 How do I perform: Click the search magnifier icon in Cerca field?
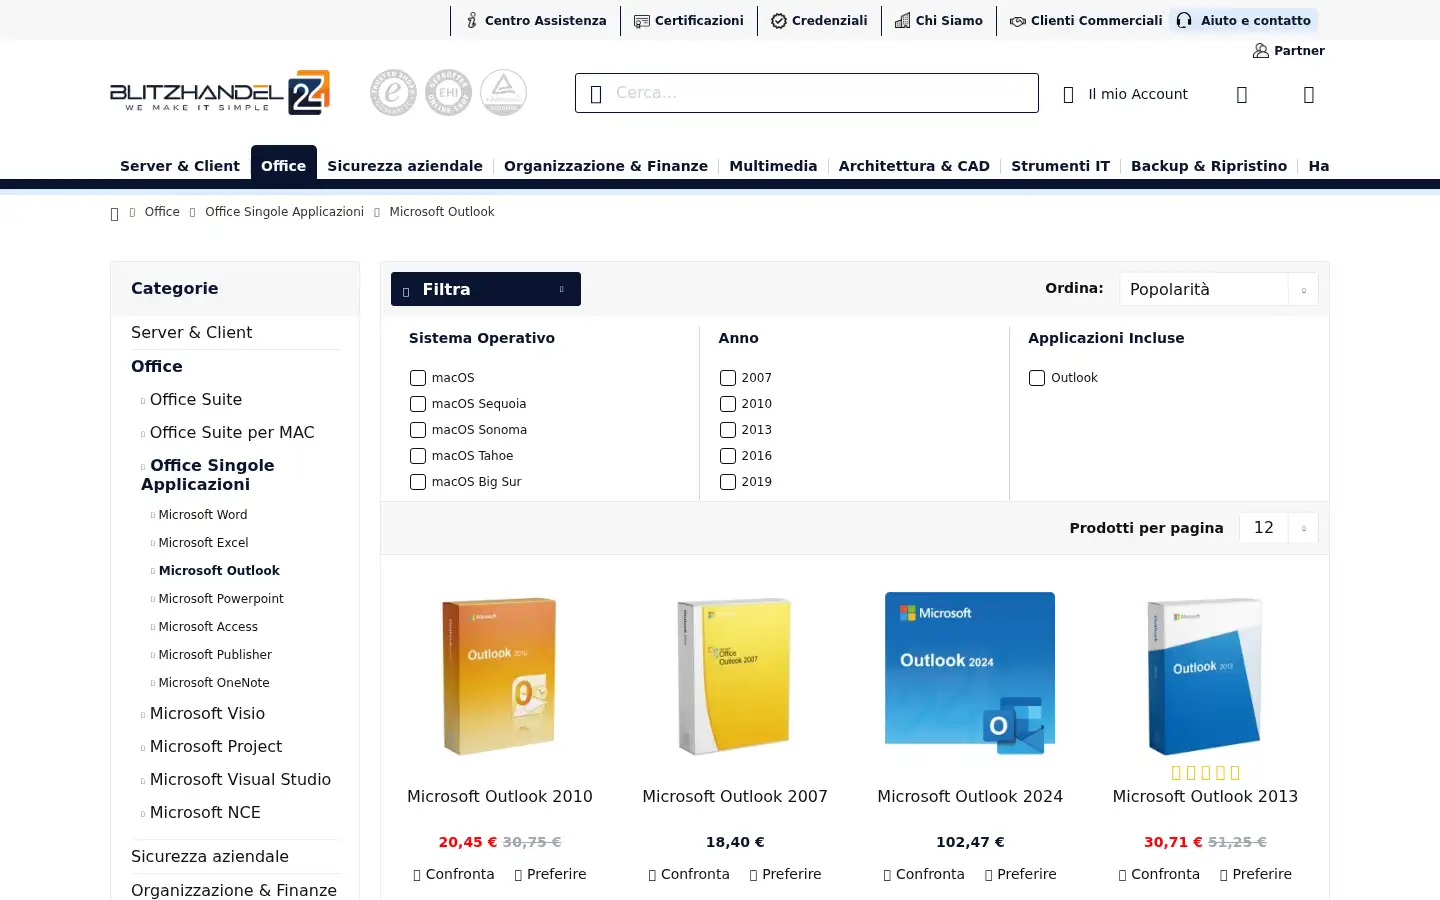[596, 94]
